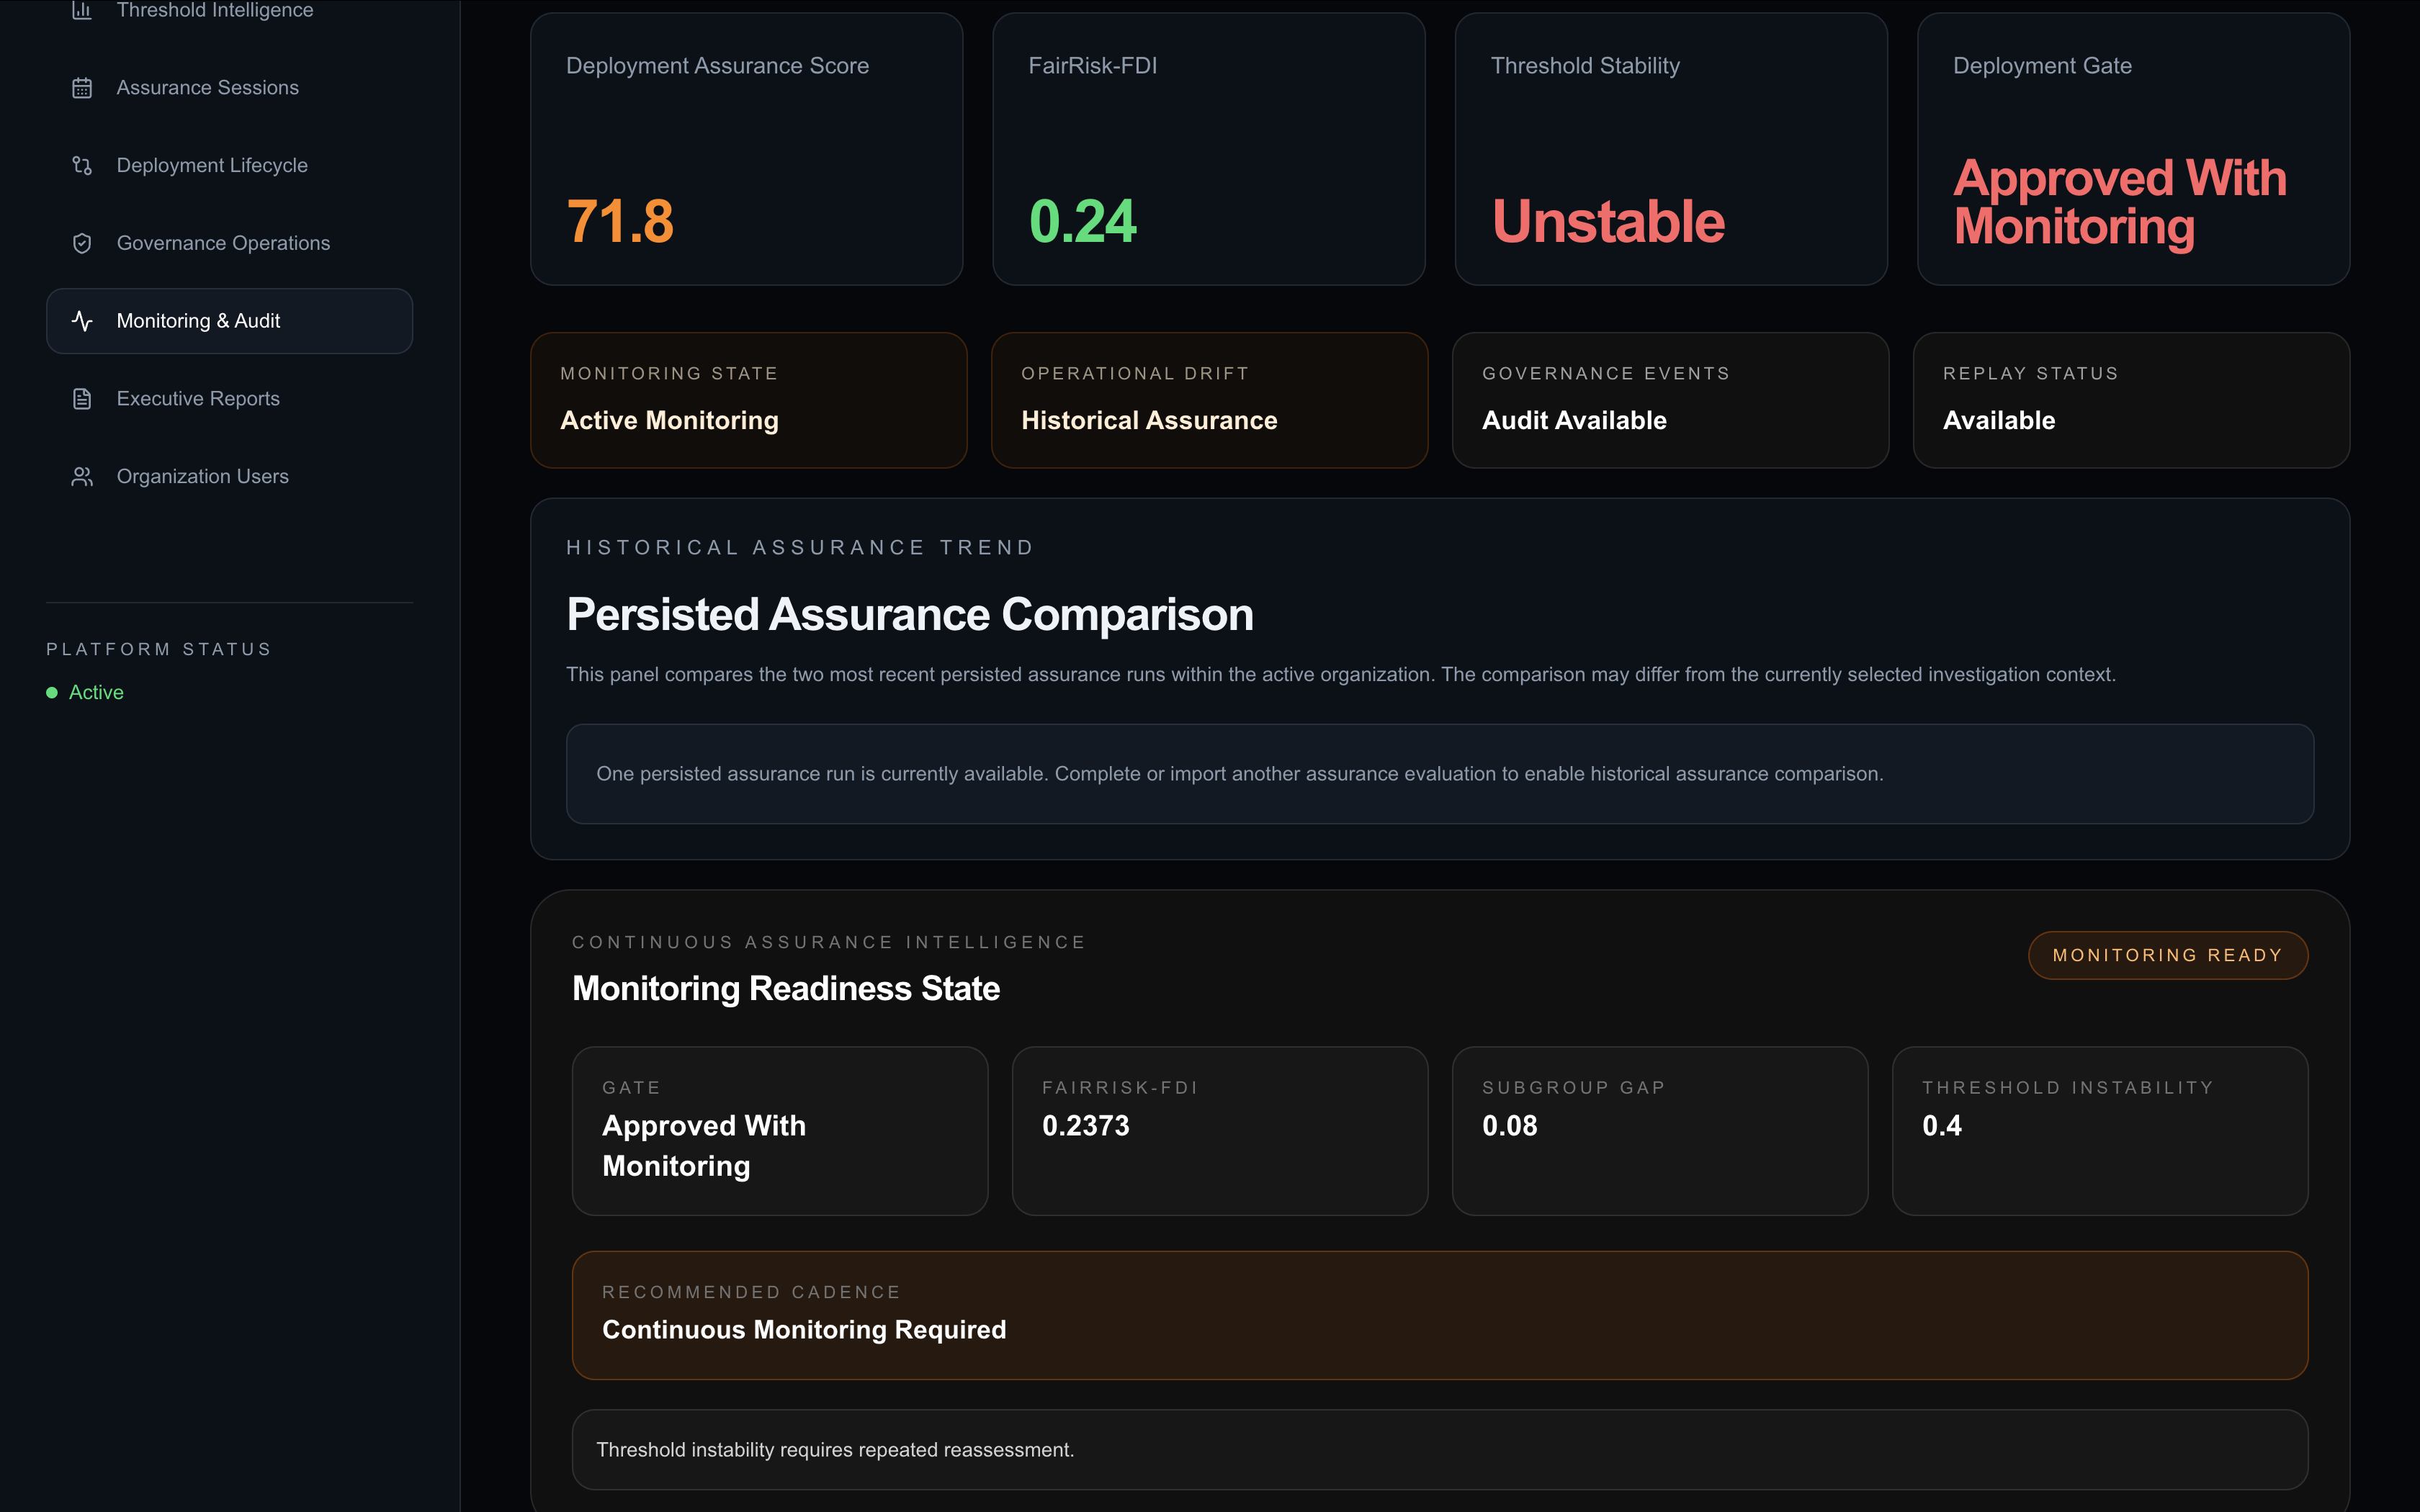Click the Threshold Intelligence bar chart icon
2420x1512 pixels.
[x=82, y=10]
